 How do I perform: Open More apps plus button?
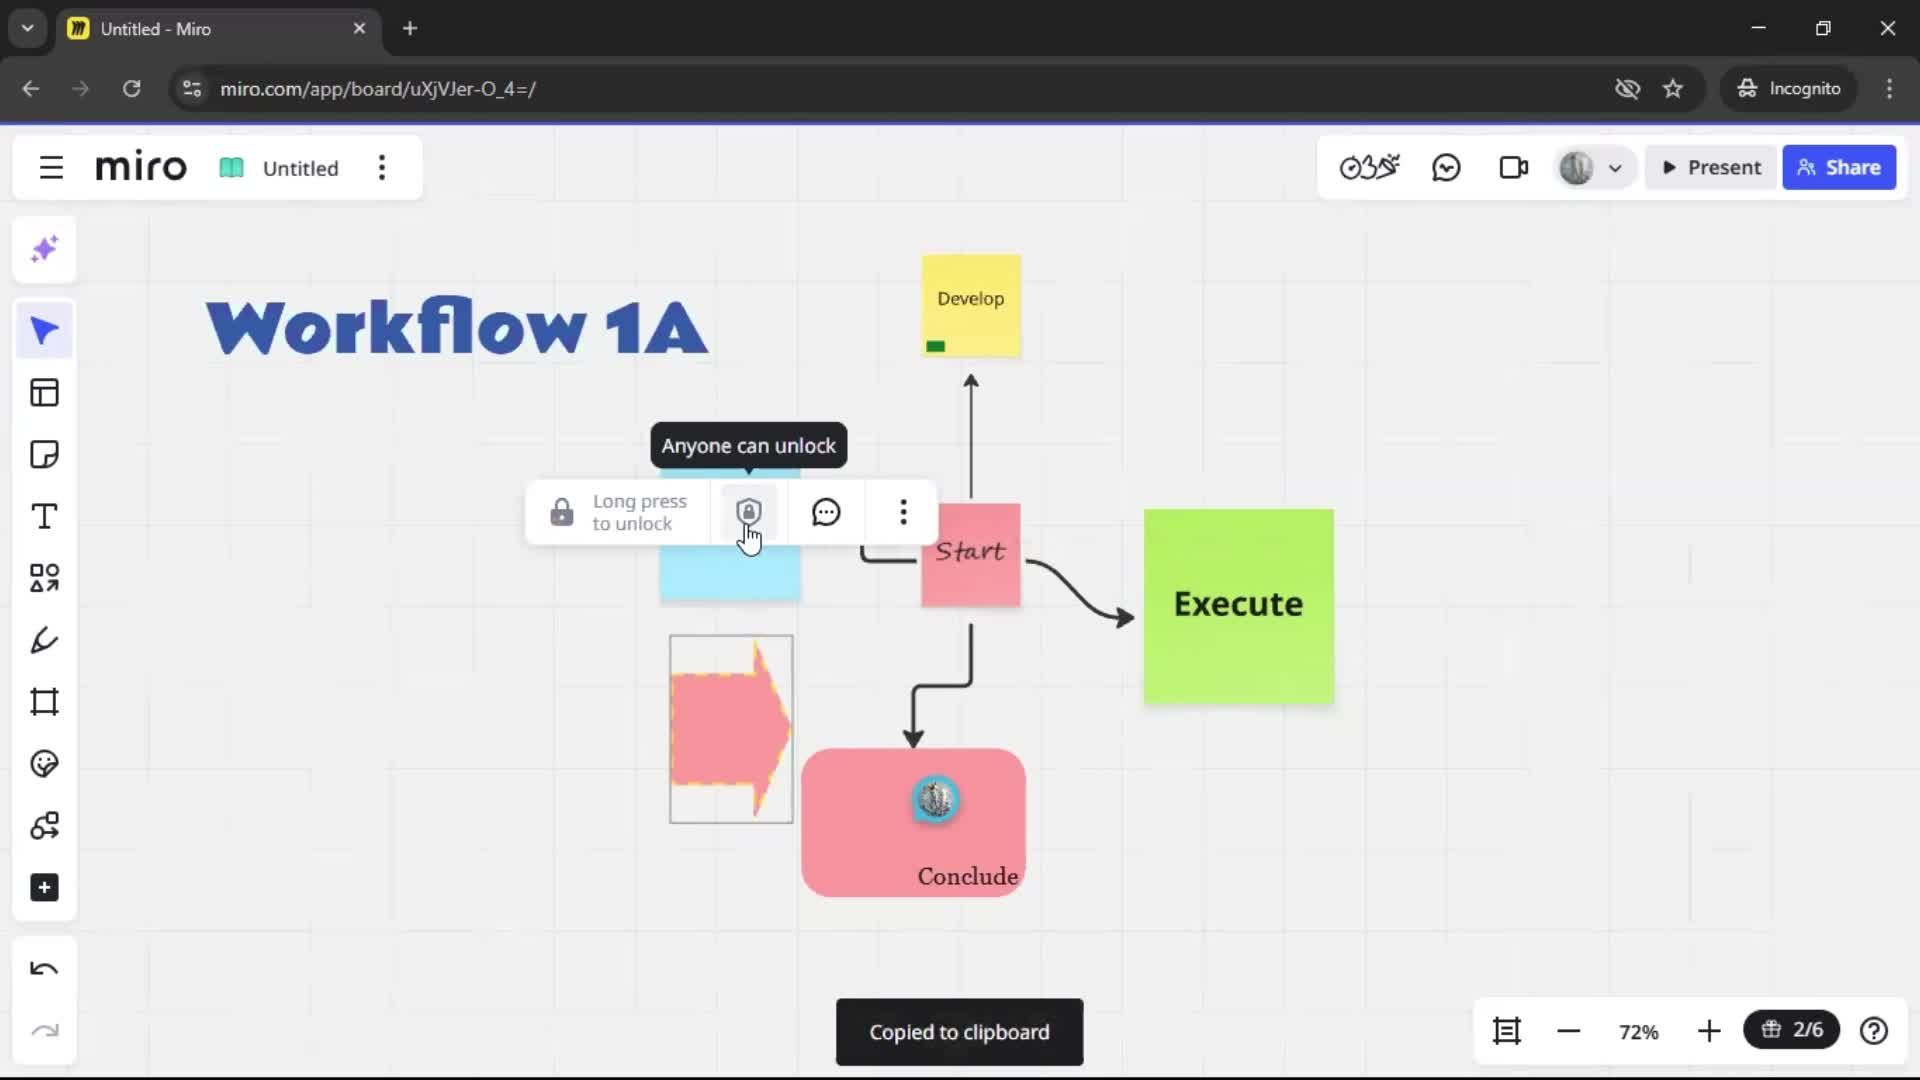tap(44, 888)
